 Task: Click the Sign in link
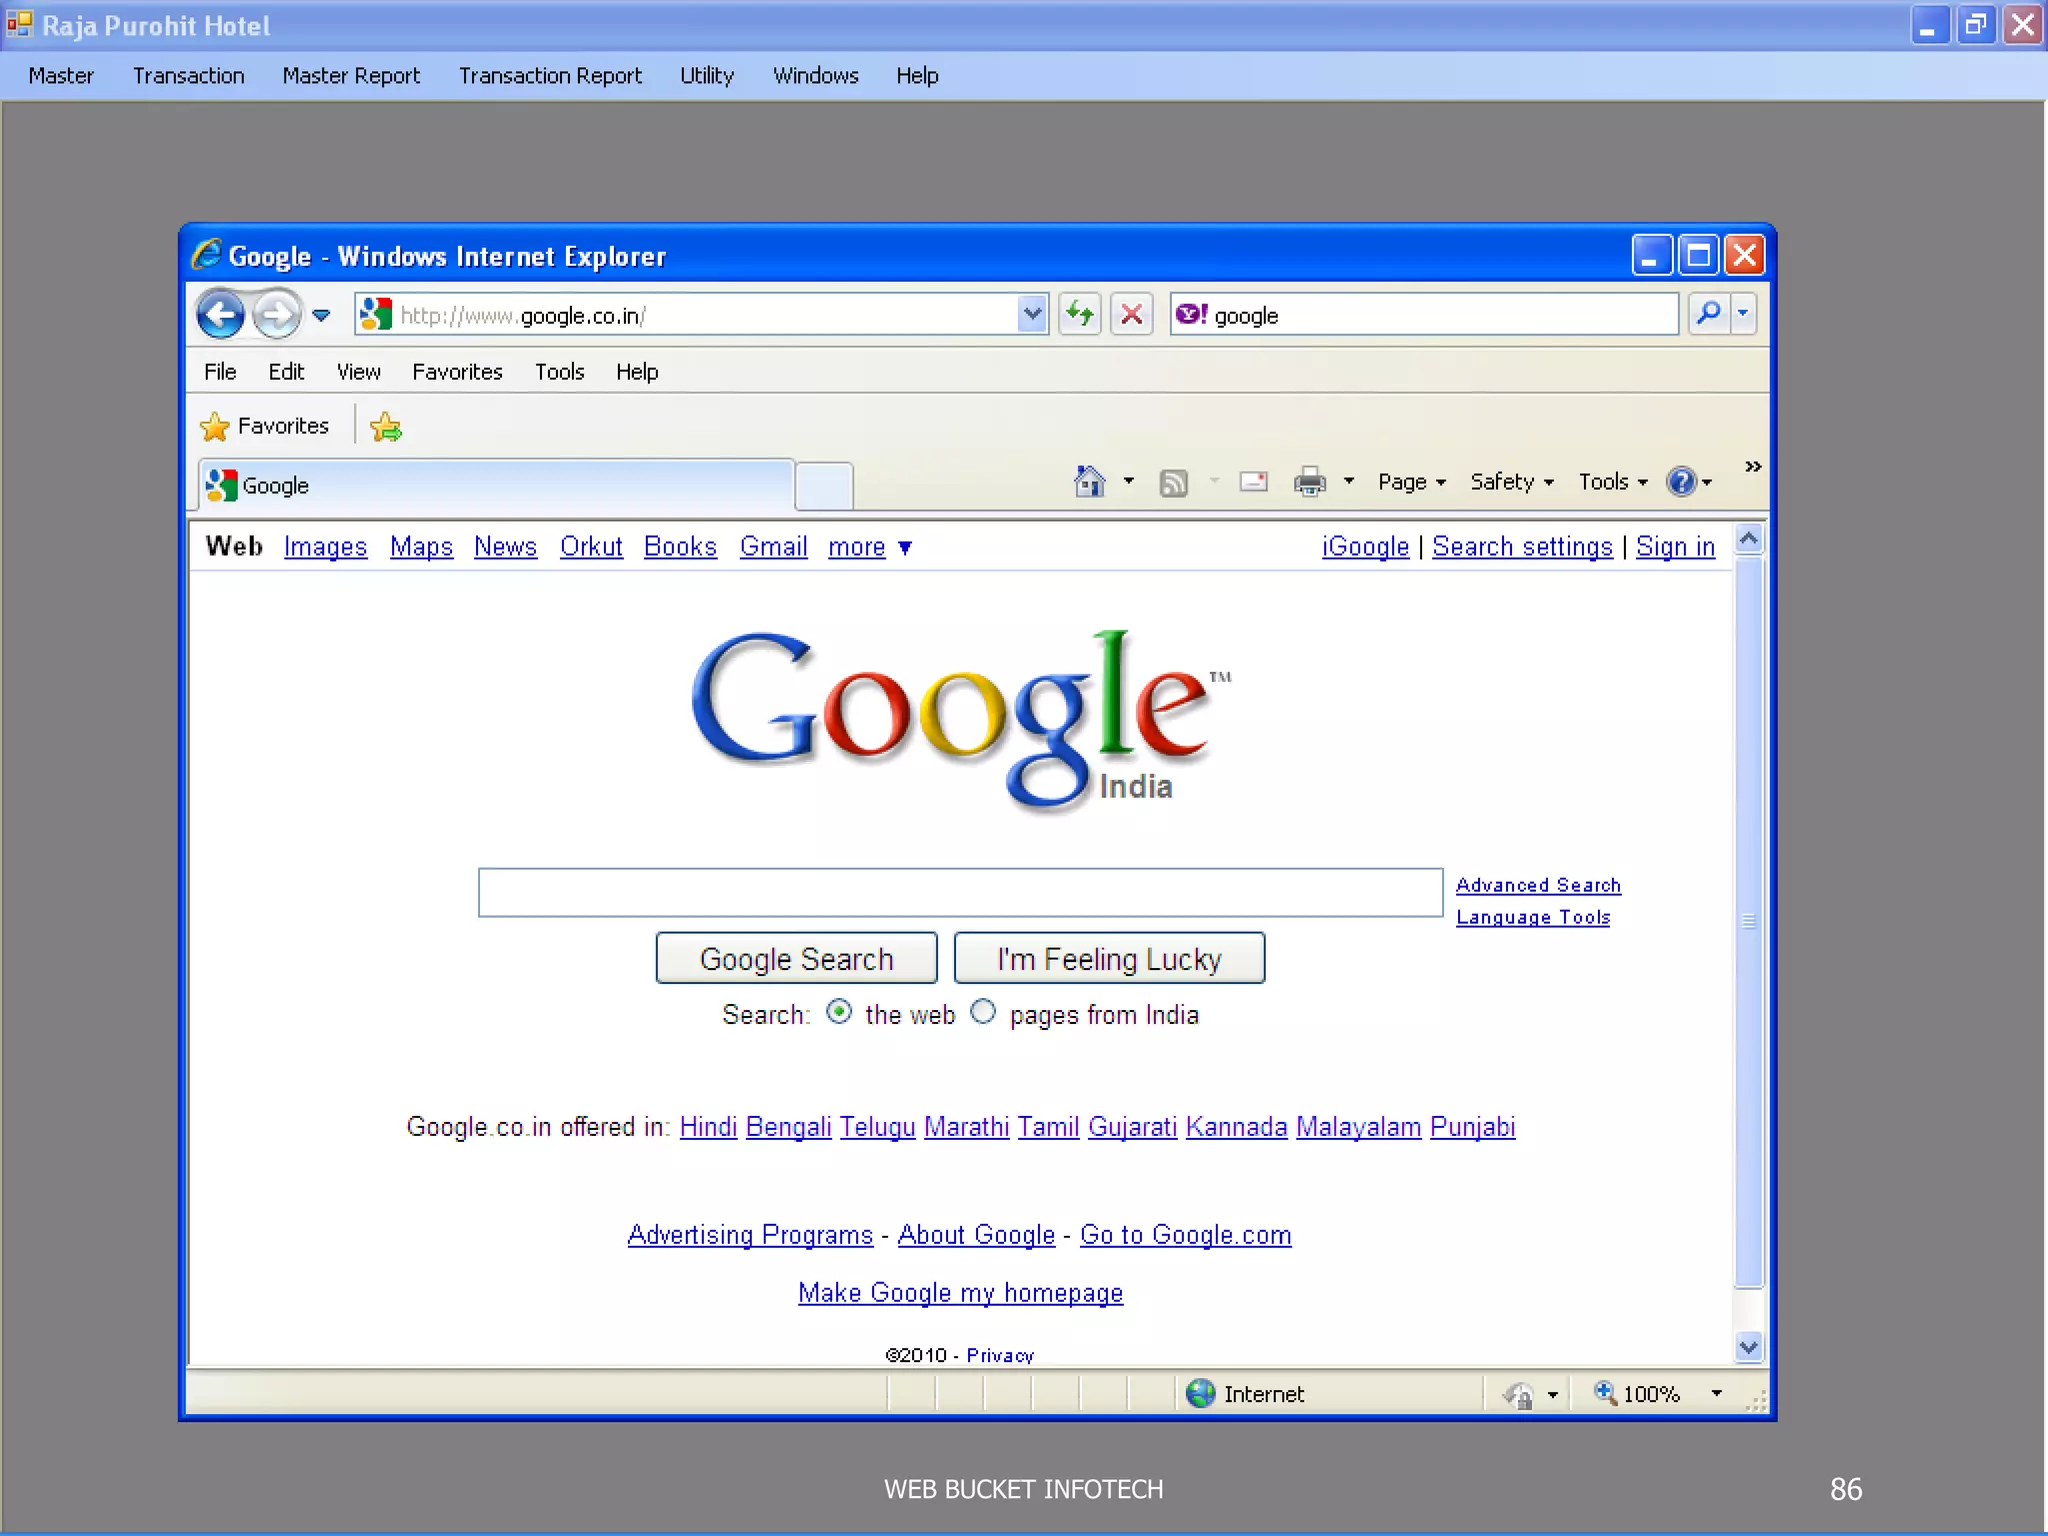[x=1675, y=547]
